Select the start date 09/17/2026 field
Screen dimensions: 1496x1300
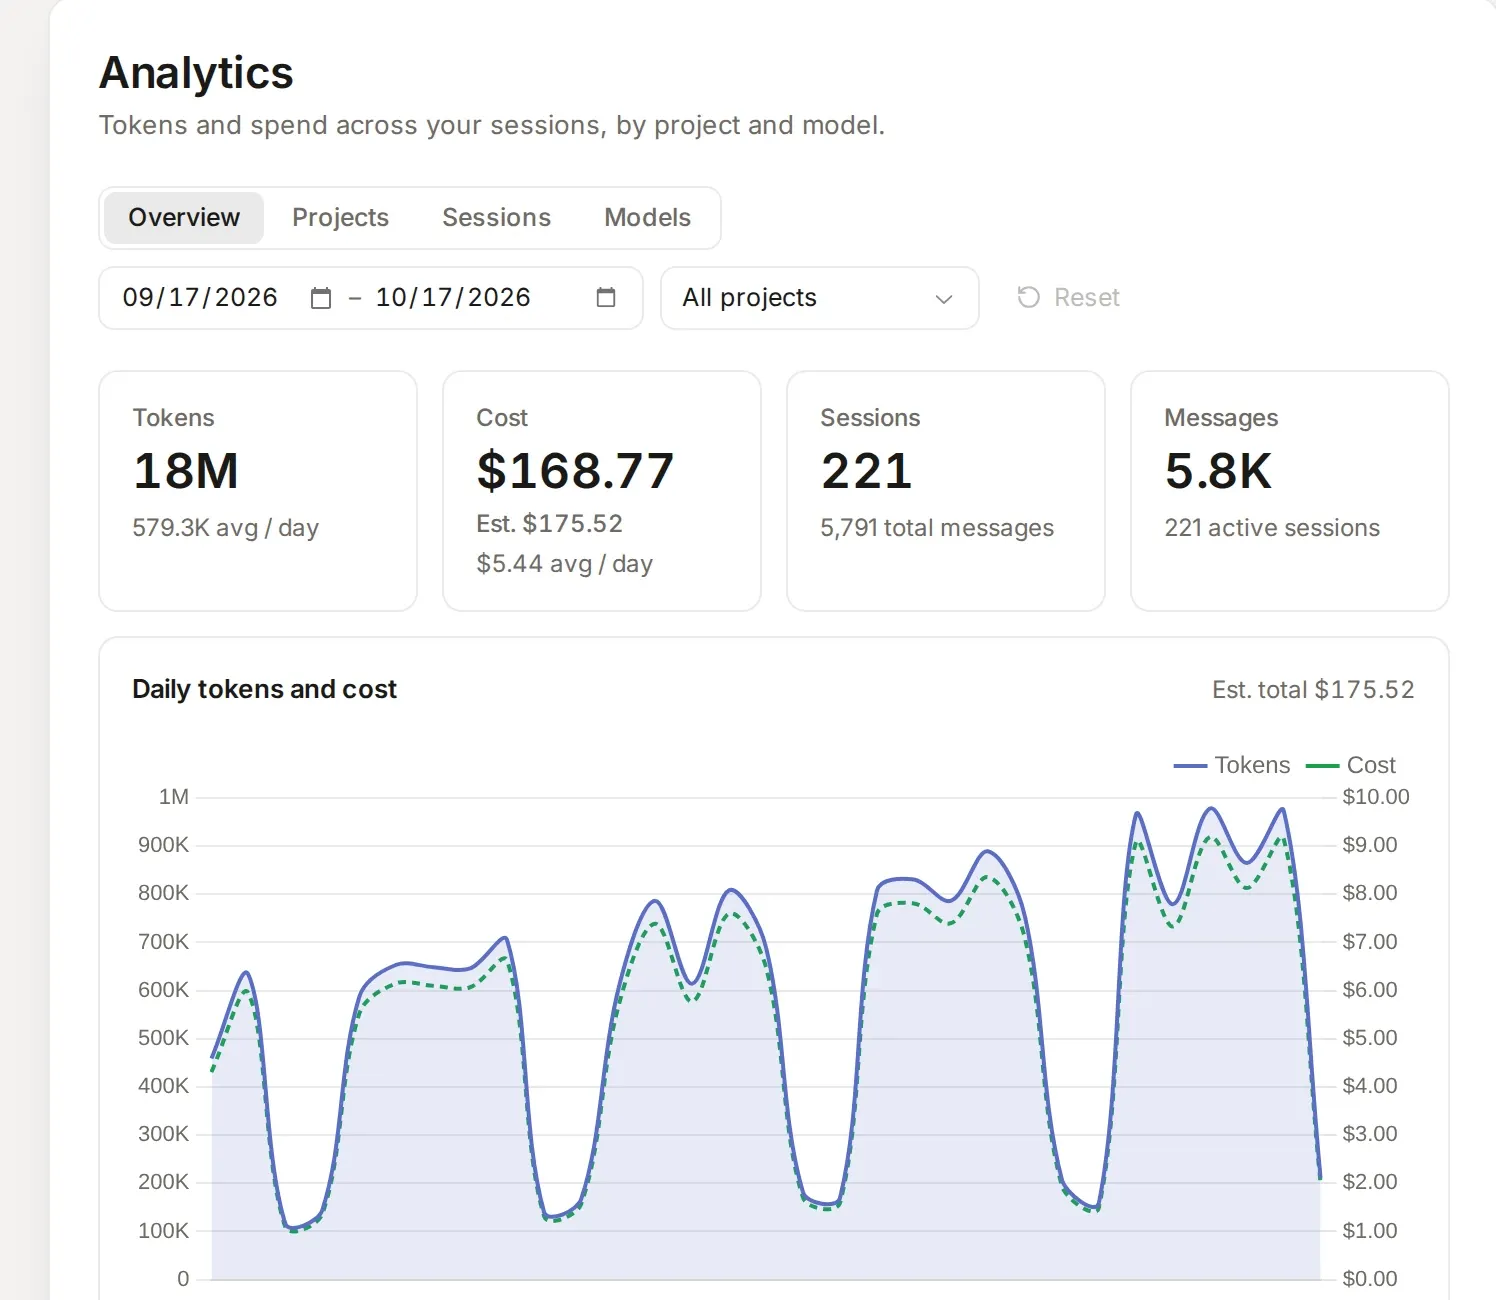[x=200, y=298]
